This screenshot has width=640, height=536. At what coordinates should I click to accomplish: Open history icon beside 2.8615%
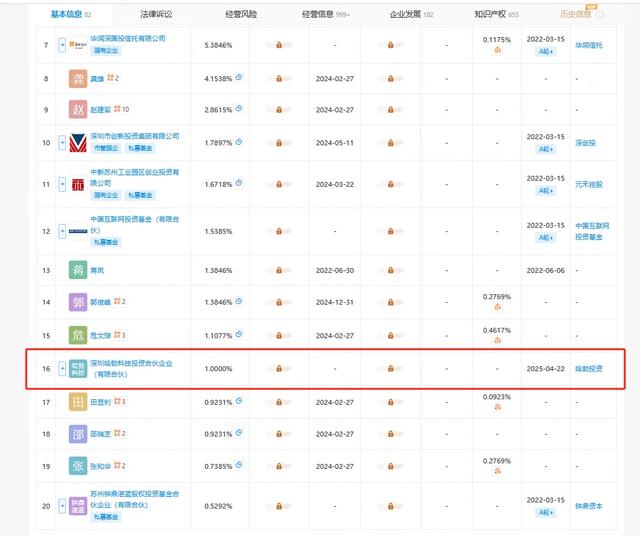coord(239,109)
